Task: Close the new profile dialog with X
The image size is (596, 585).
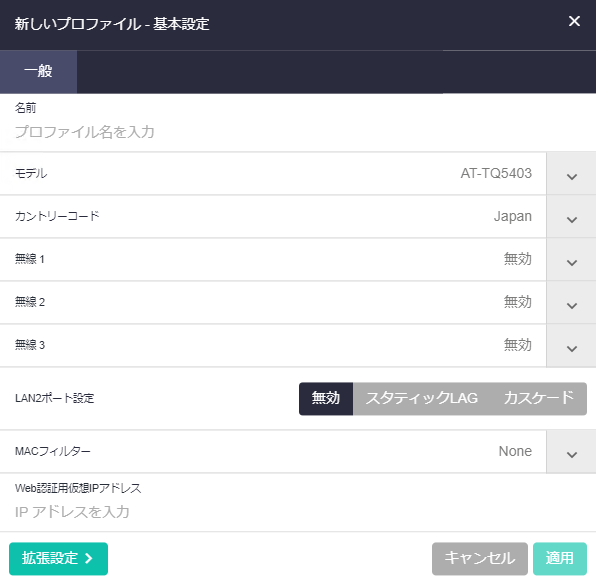Action: point(574,21)
